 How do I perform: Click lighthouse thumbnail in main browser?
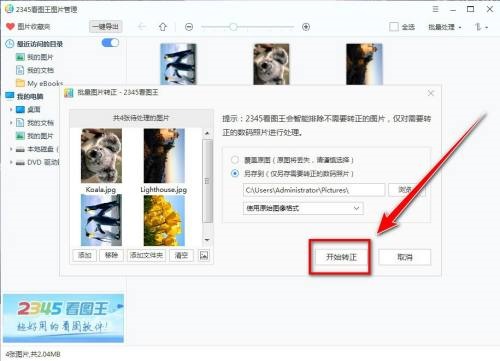364,64
